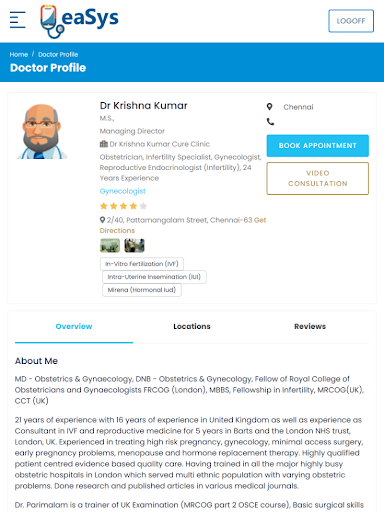Select the In-Vitro Fertilization (IVF) tag
384x512 pixels.
click(x=142, y=264)
